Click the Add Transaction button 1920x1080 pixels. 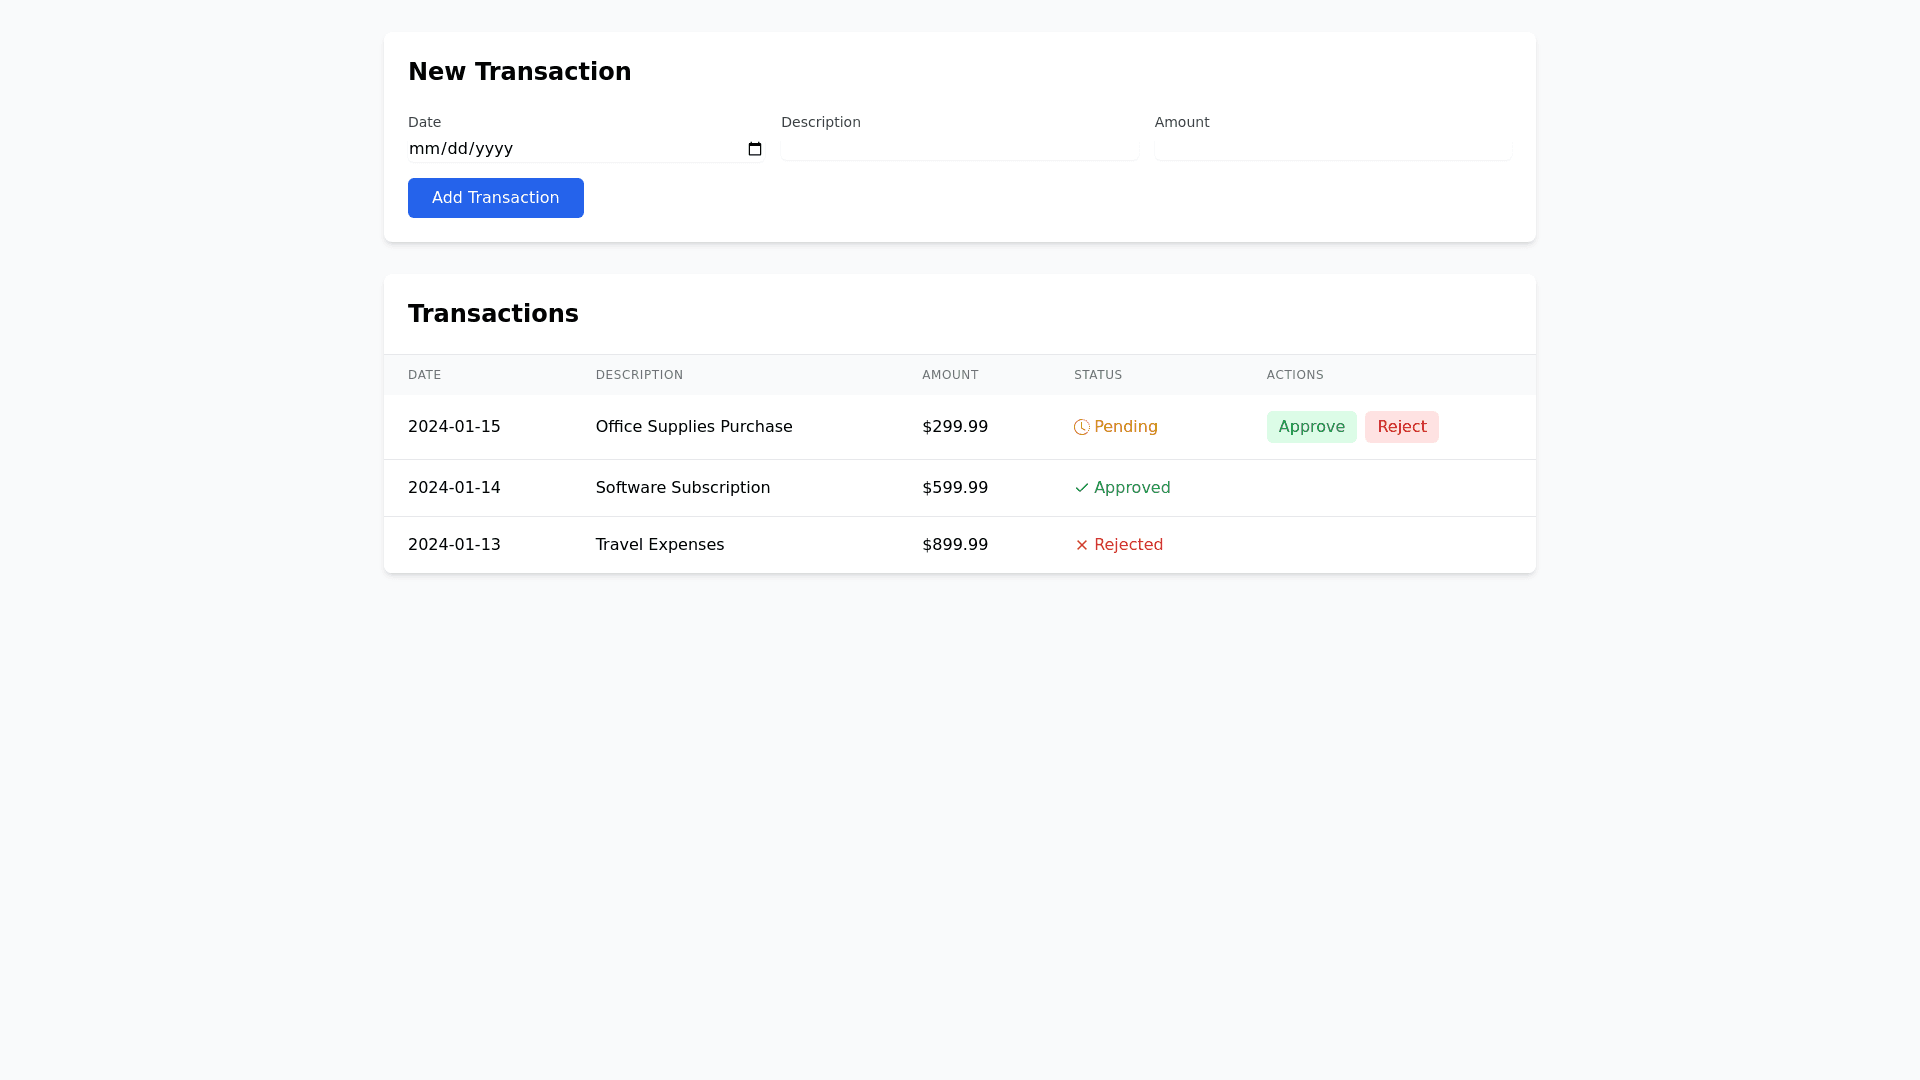495,198
